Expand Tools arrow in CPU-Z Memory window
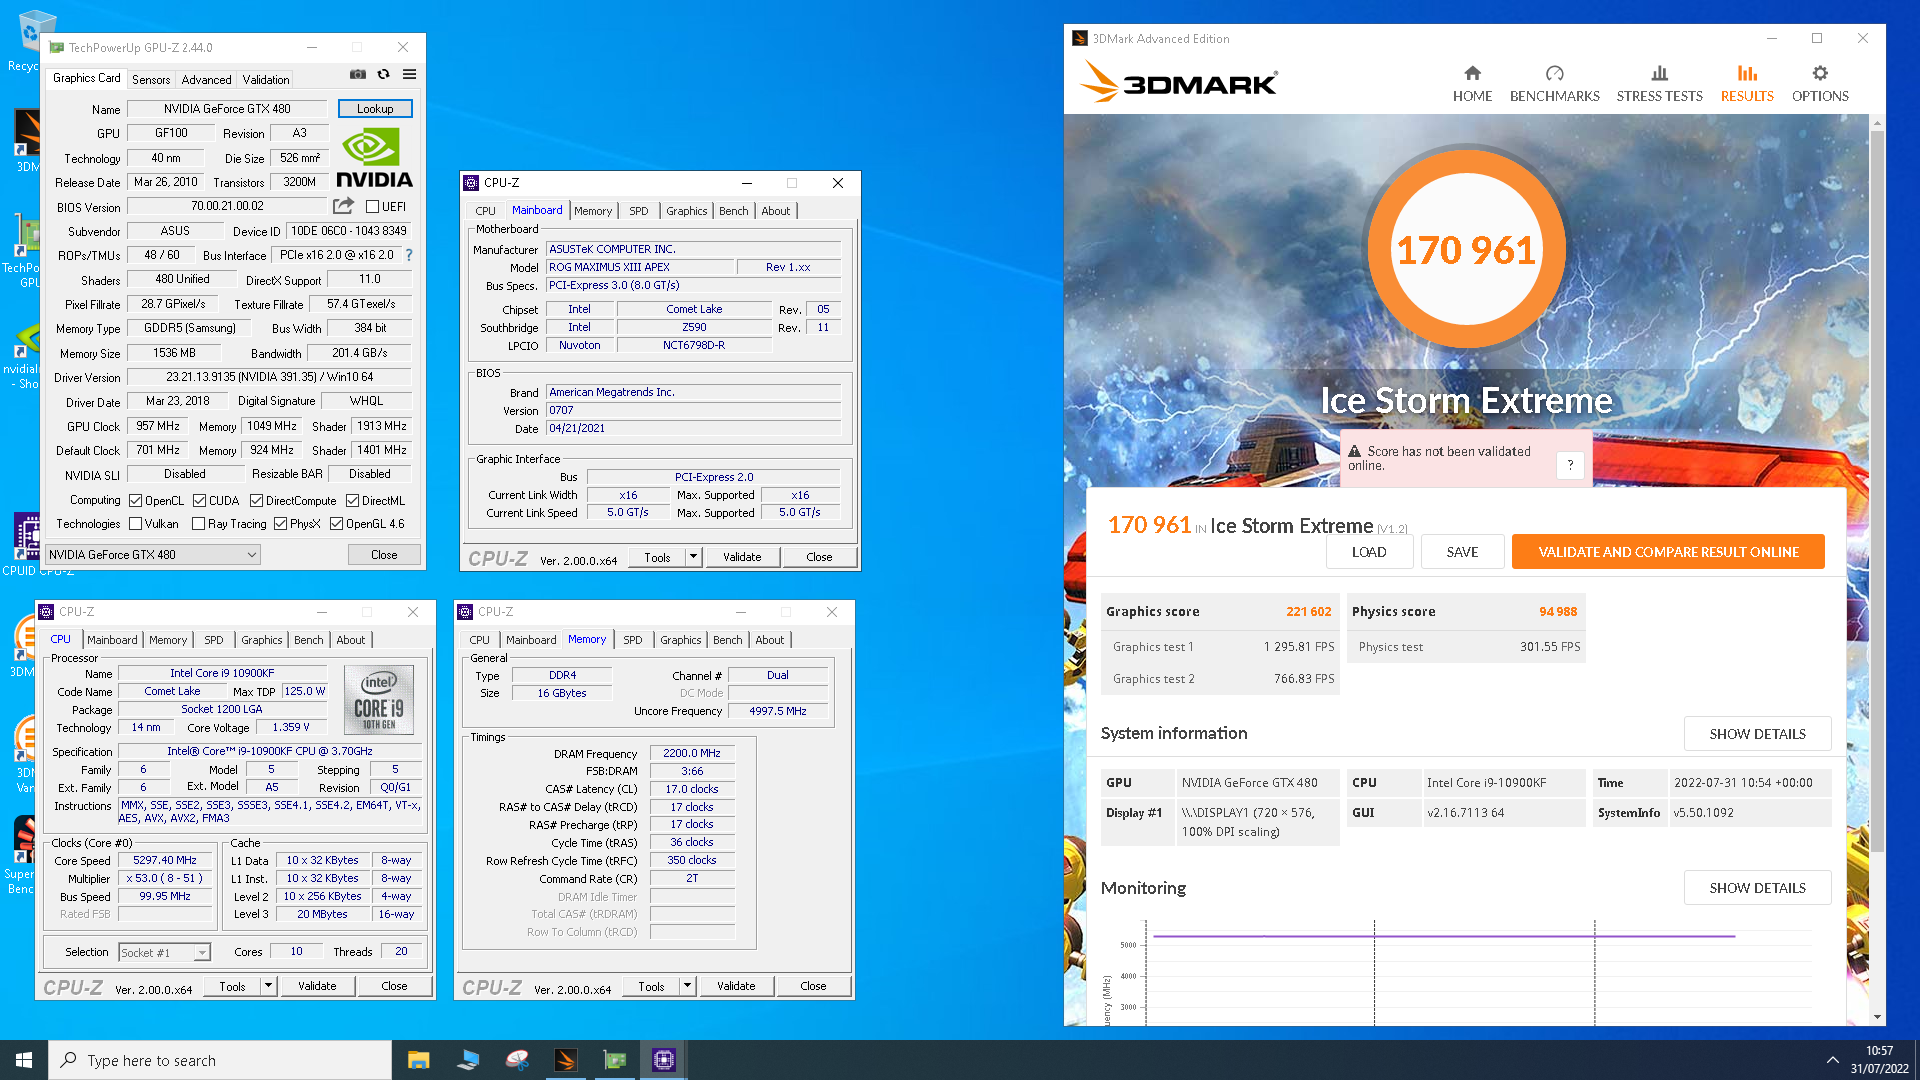Screen dimensions: 1920x1080 [687, 986]
